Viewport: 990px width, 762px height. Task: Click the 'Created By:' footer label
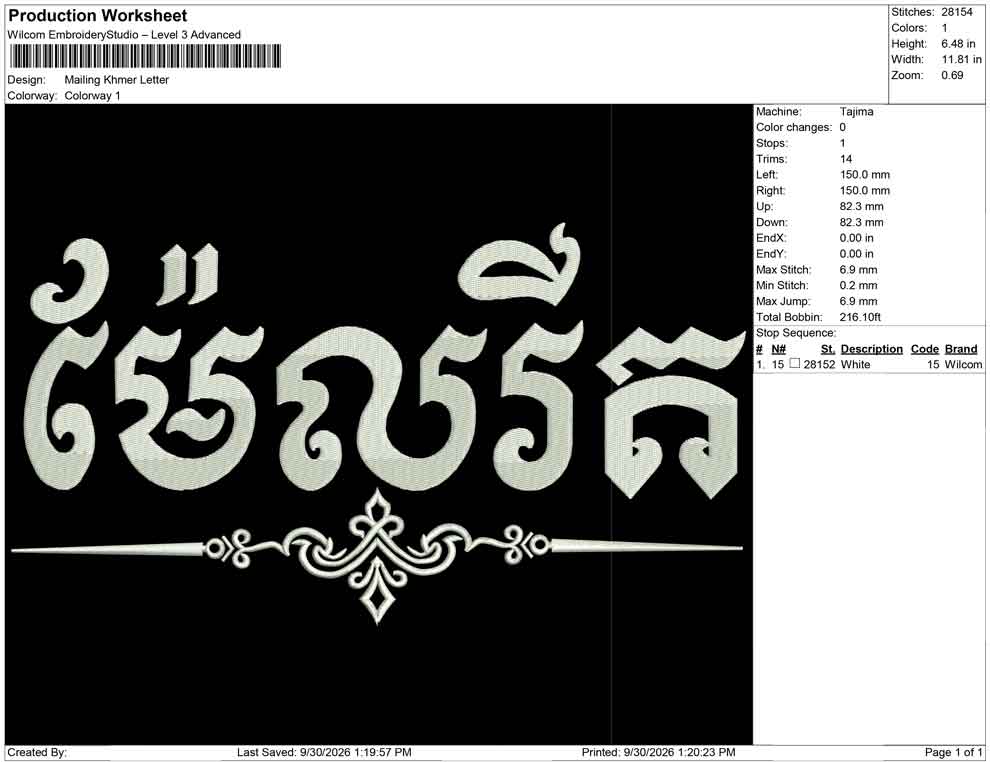tap(37, 752)
